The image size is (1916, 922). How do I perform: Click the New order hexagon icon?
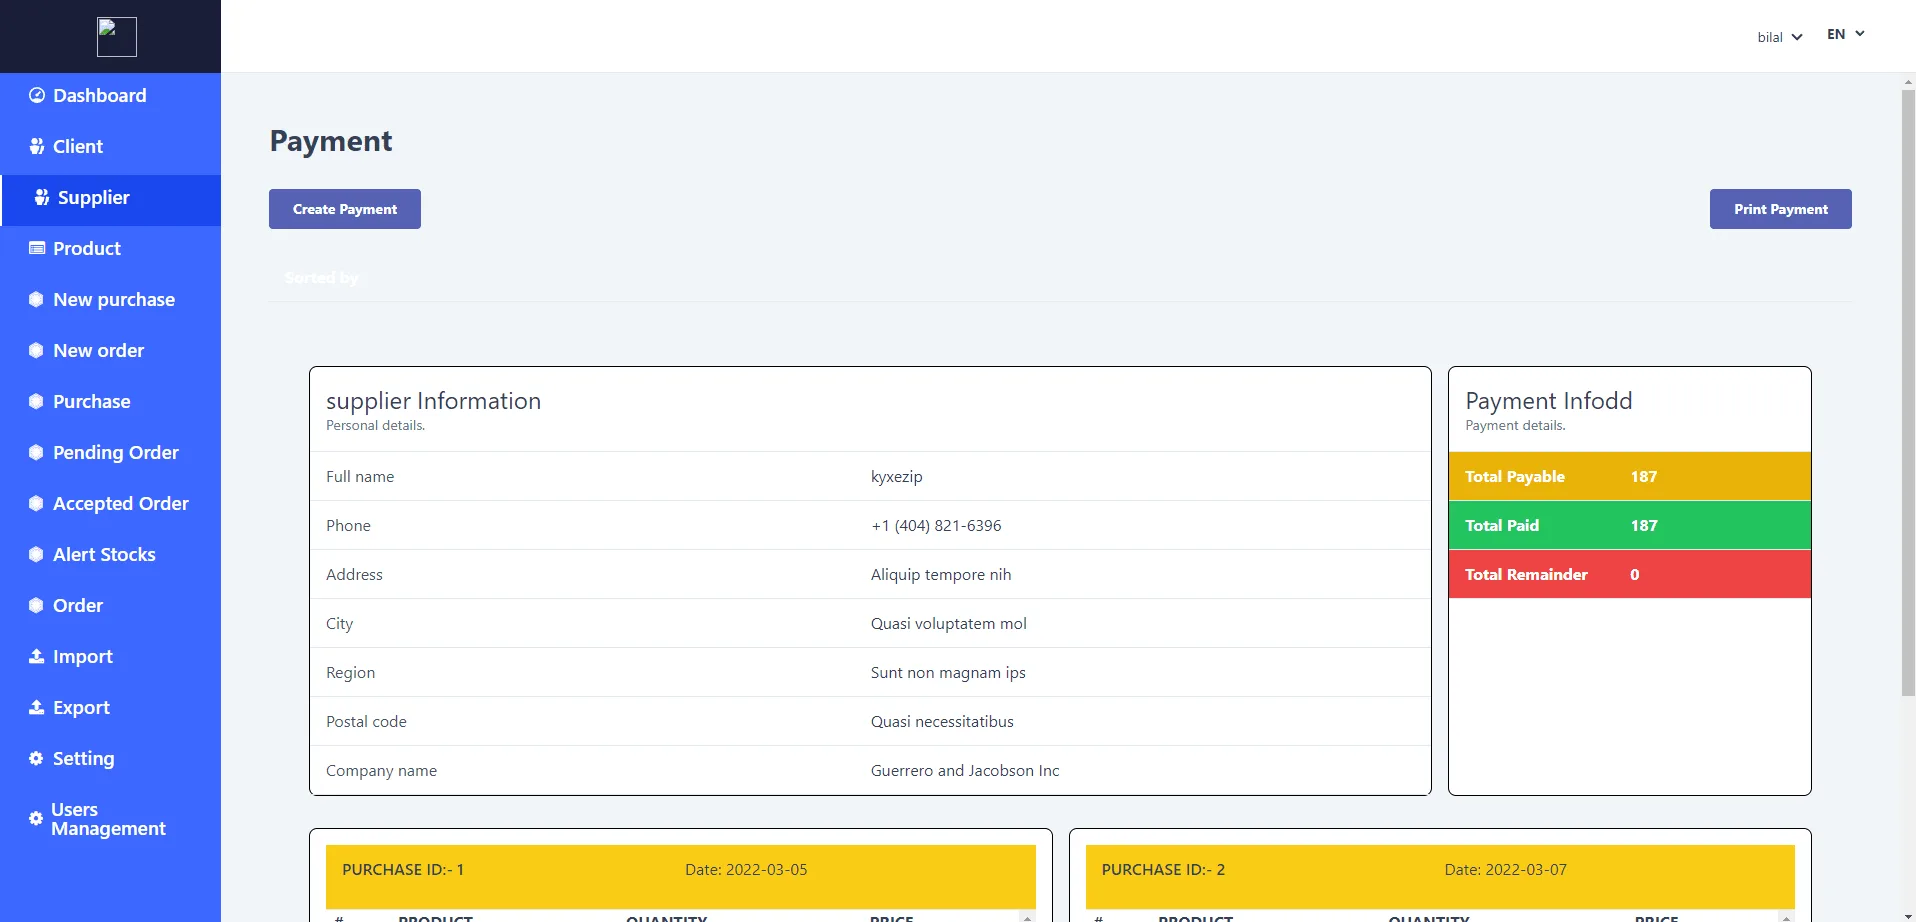(37, 351)
